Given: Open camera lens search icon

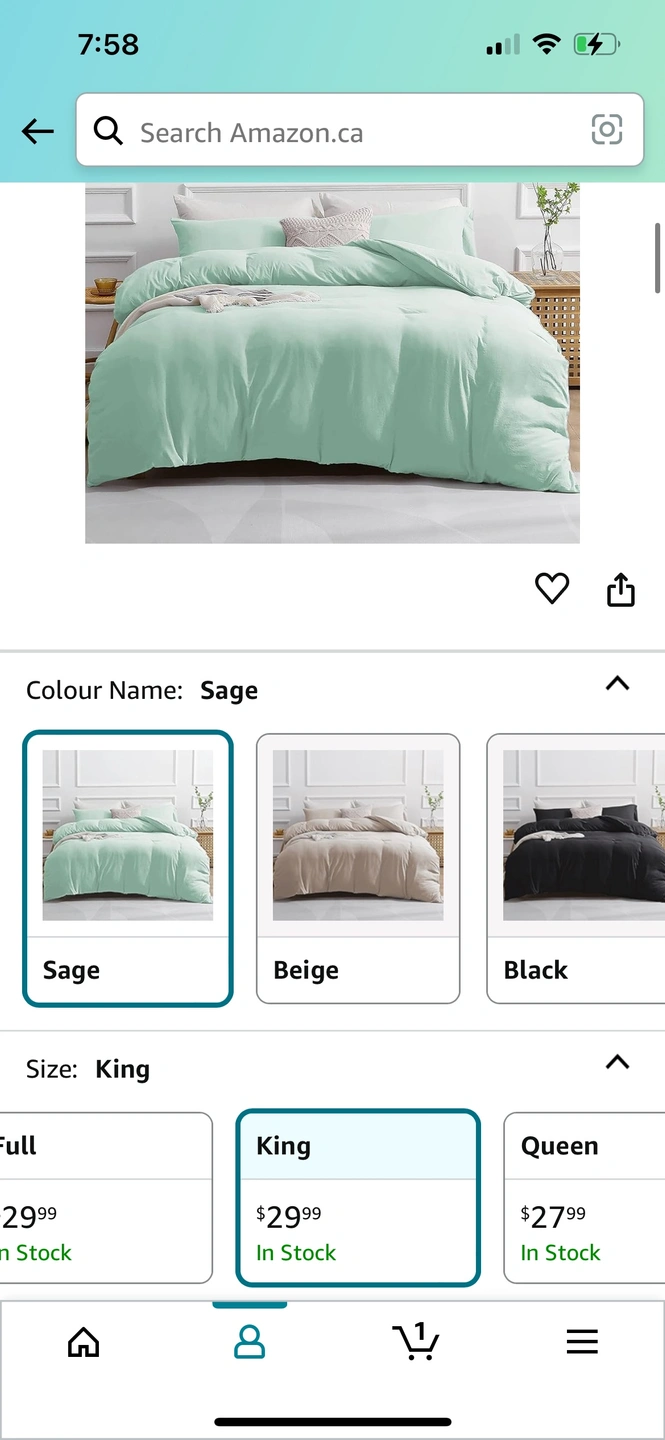Looking at the screenshot, I should click(607, 130).
